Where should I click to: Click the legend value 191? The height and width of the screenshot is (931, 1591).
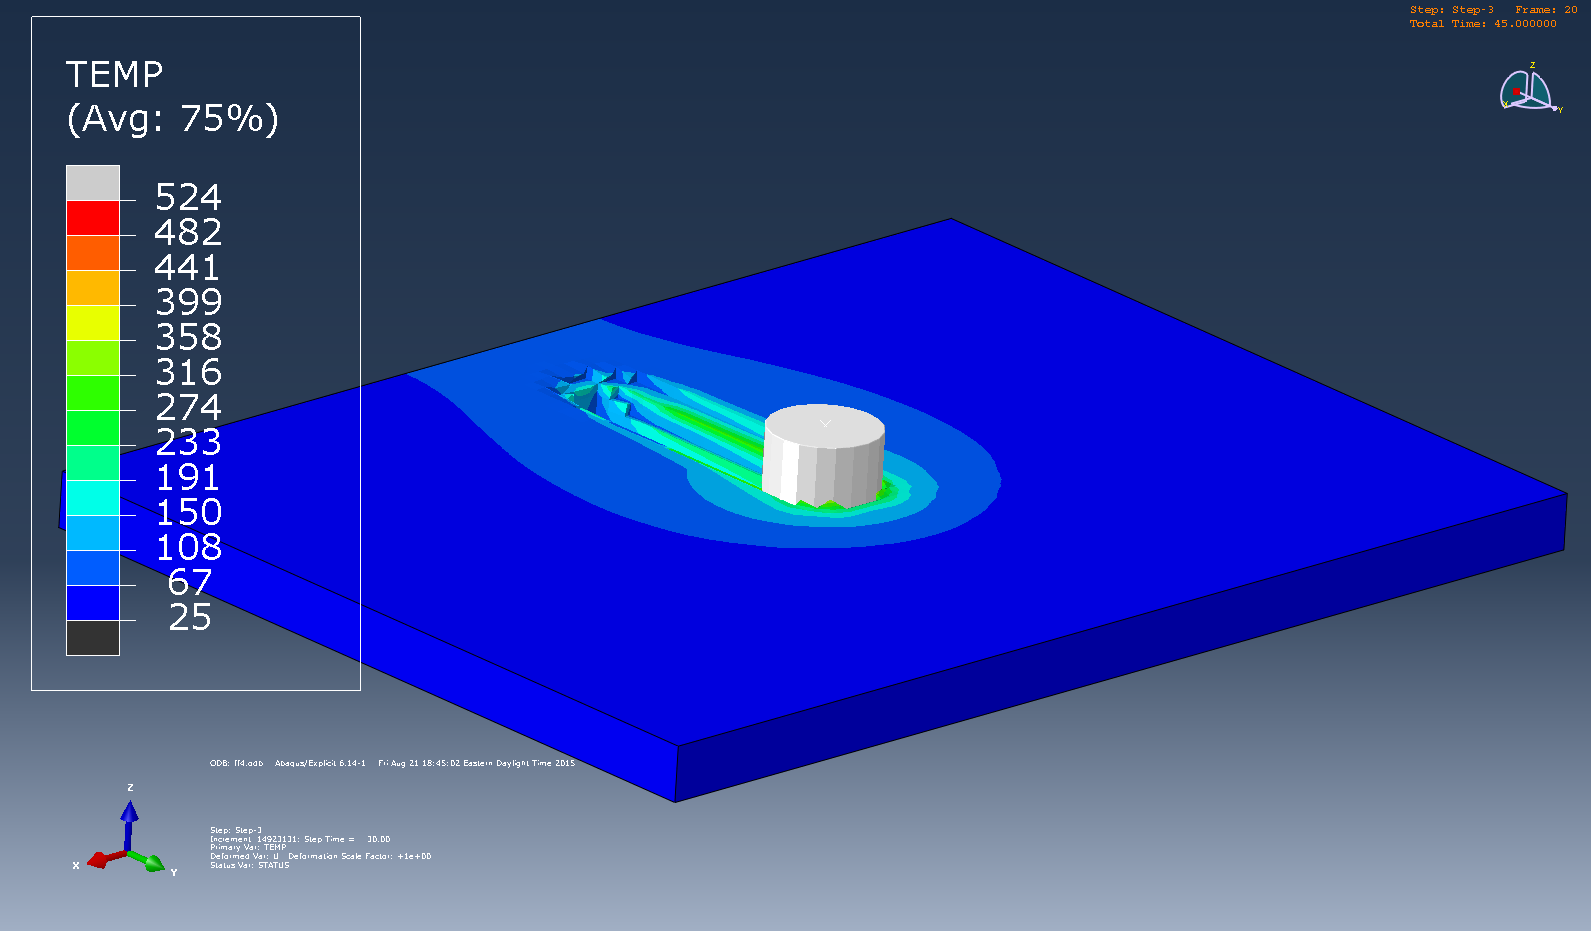pos(188,477)
